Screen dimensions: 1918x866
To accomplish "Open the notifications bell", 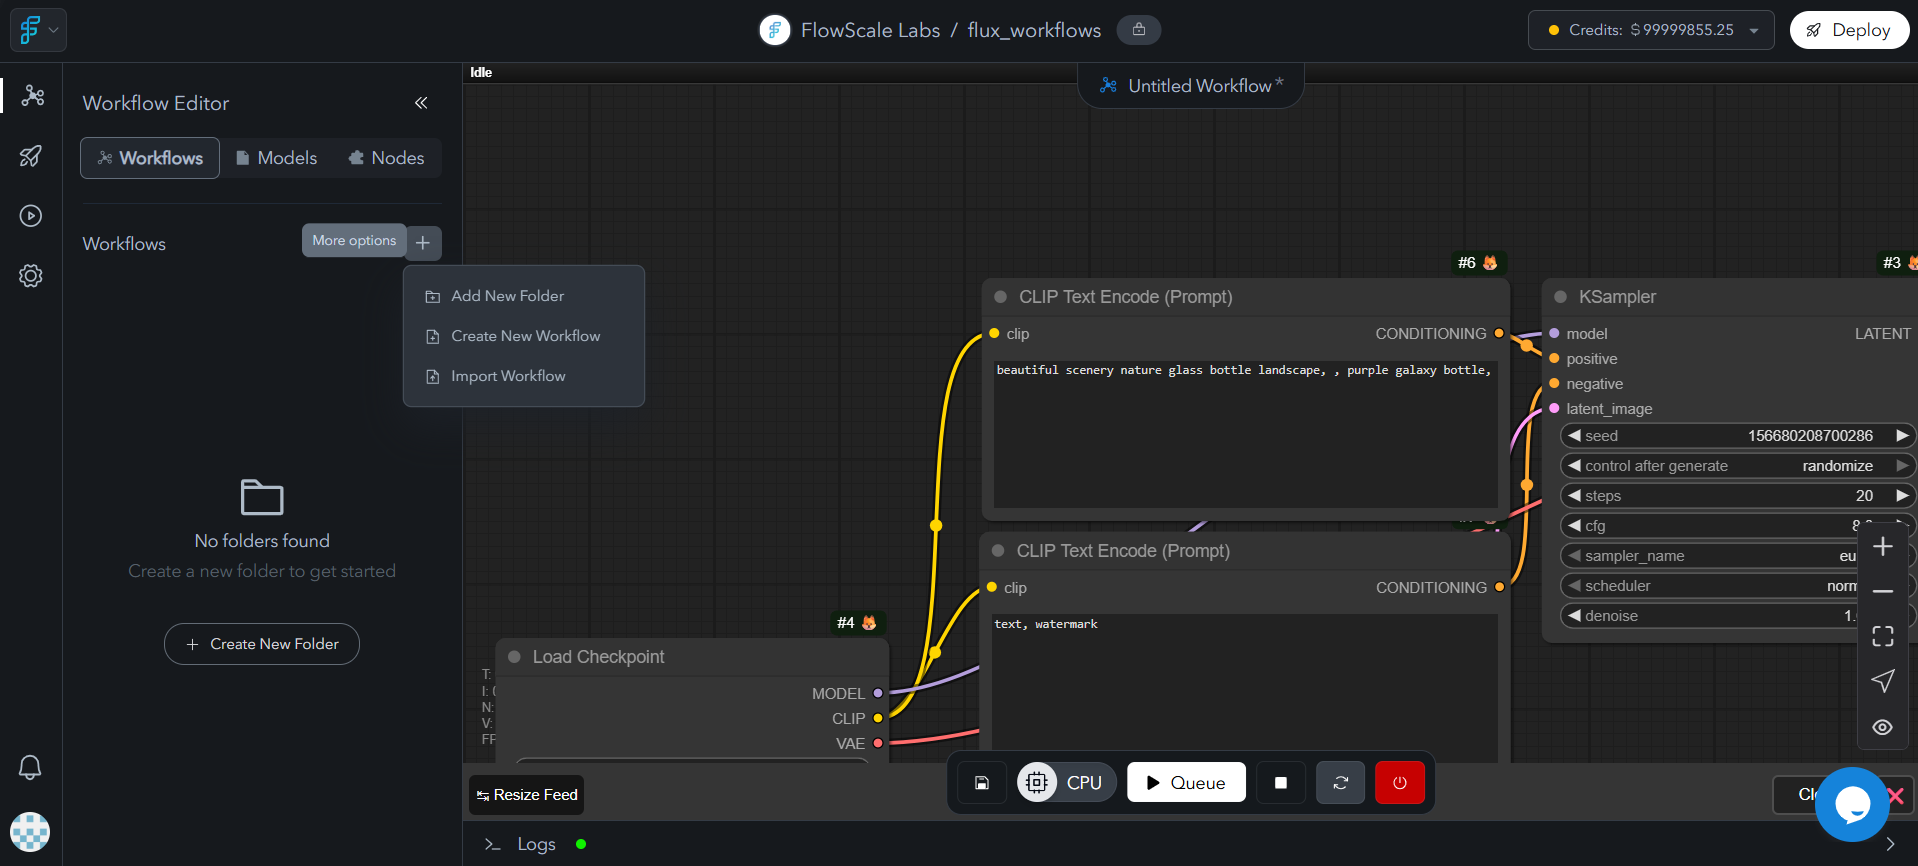I will point(30,767).
